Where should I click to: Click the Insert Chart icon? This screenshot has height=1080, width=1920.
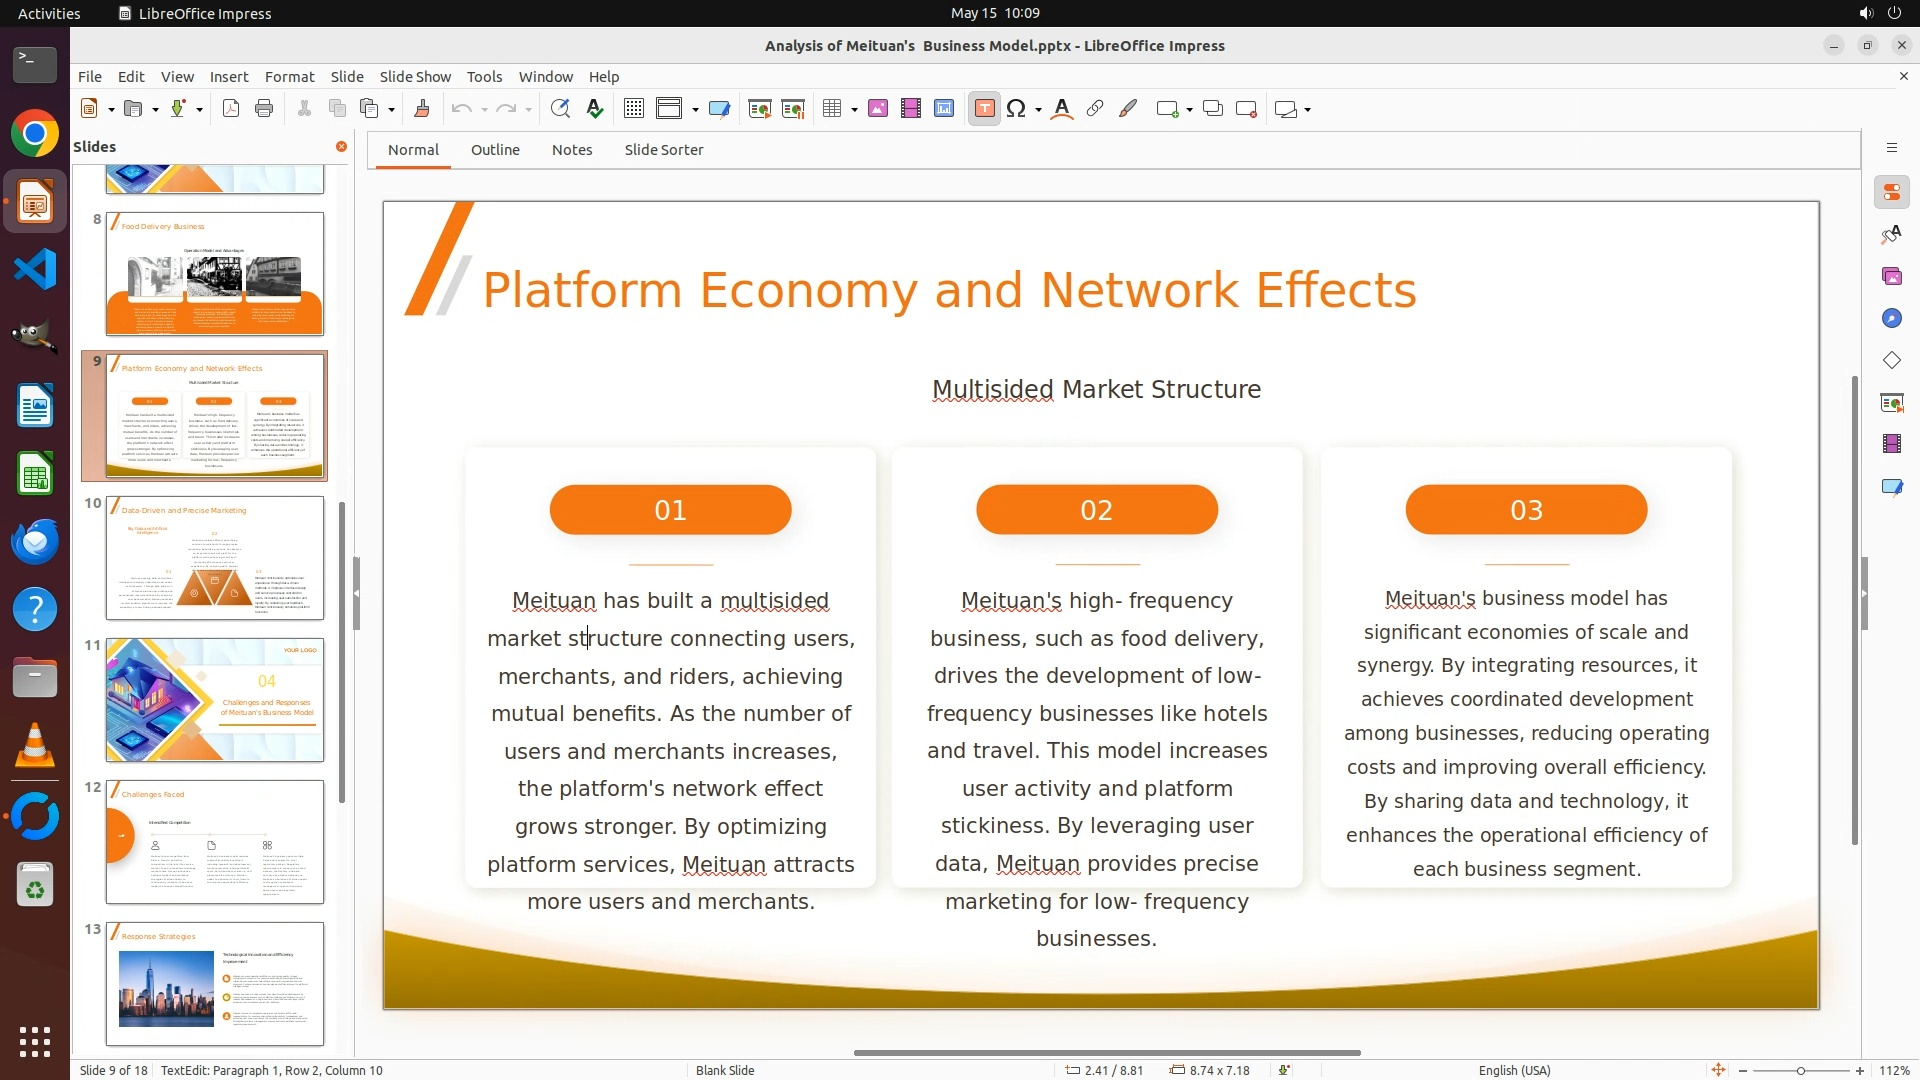pyautogui.click(x=944, y=109)
